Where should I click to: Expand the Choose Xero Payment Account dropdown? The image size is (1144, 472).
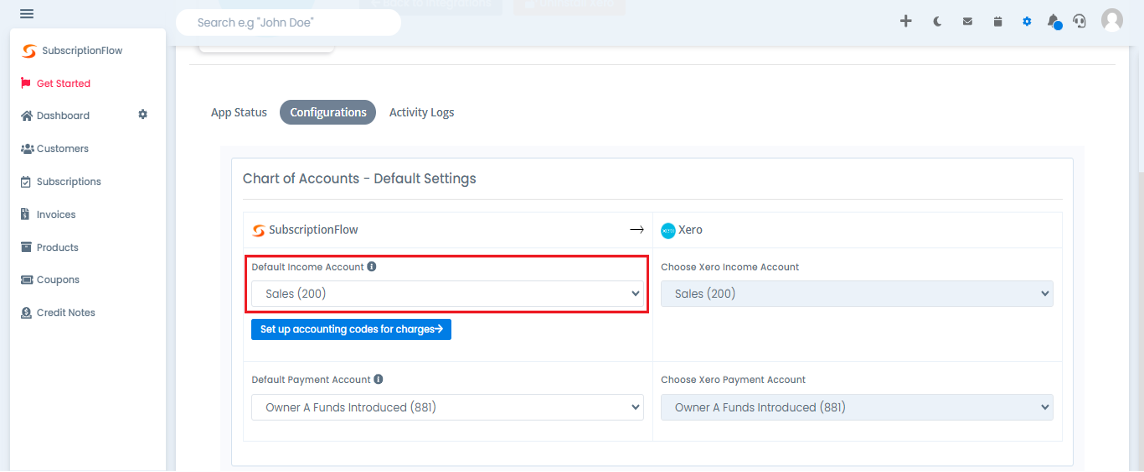[857, 407]
